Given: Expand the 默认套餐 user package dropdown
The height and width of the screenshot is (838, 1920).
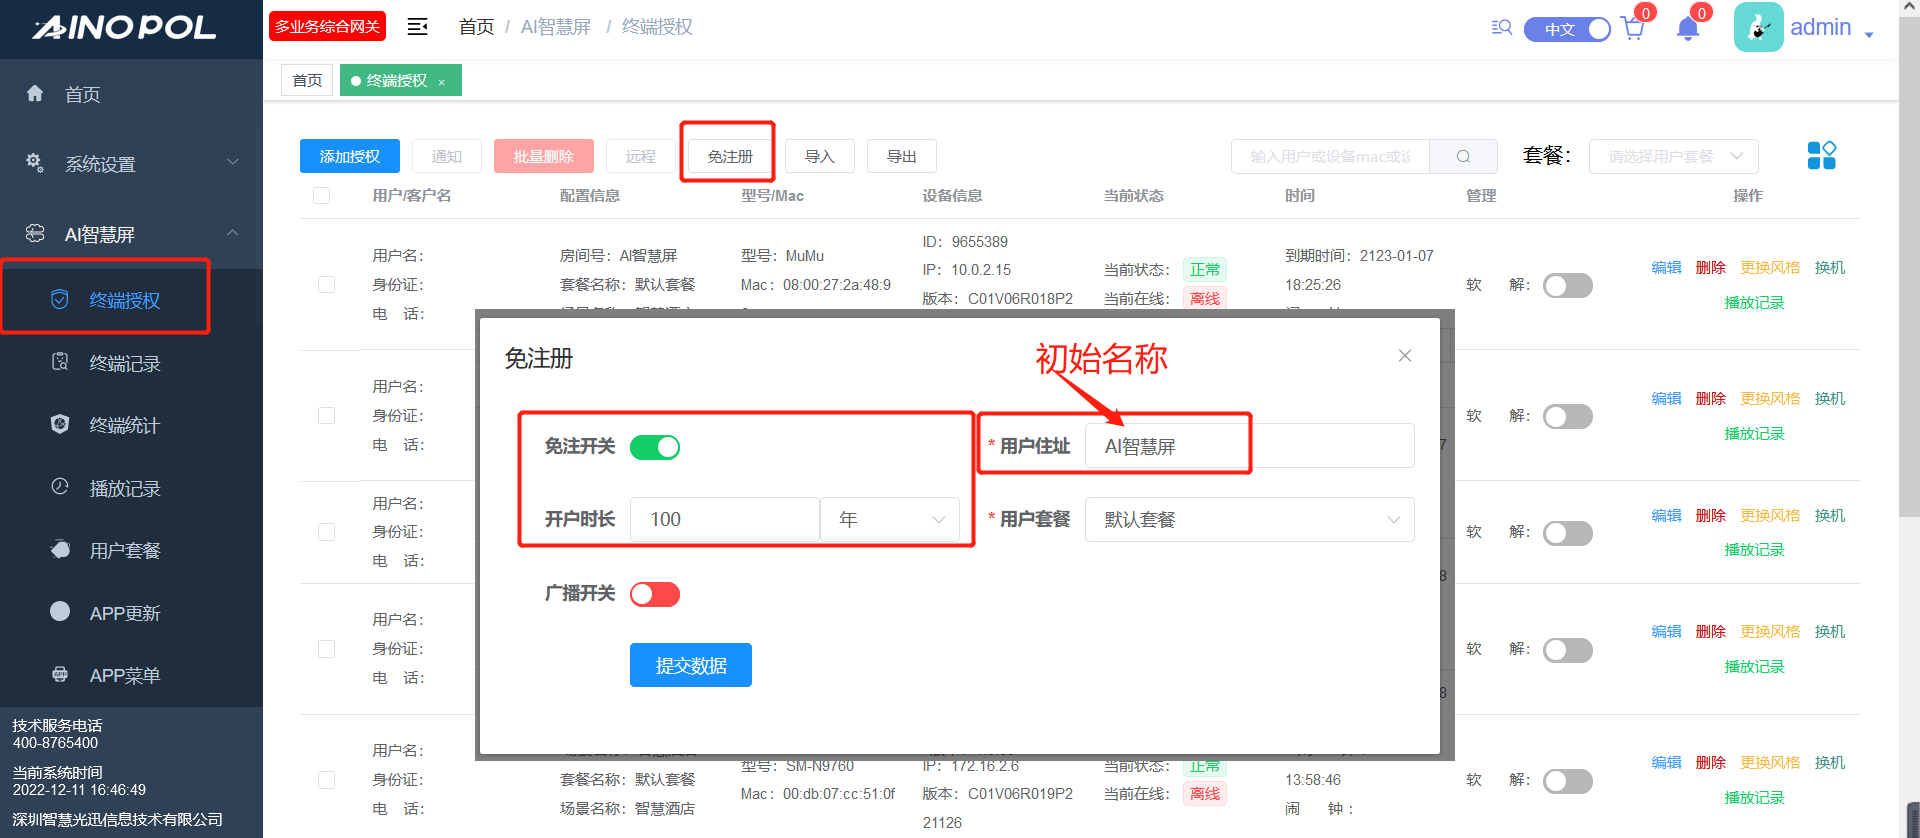Looking at the screenshot, I should 1249,520.
